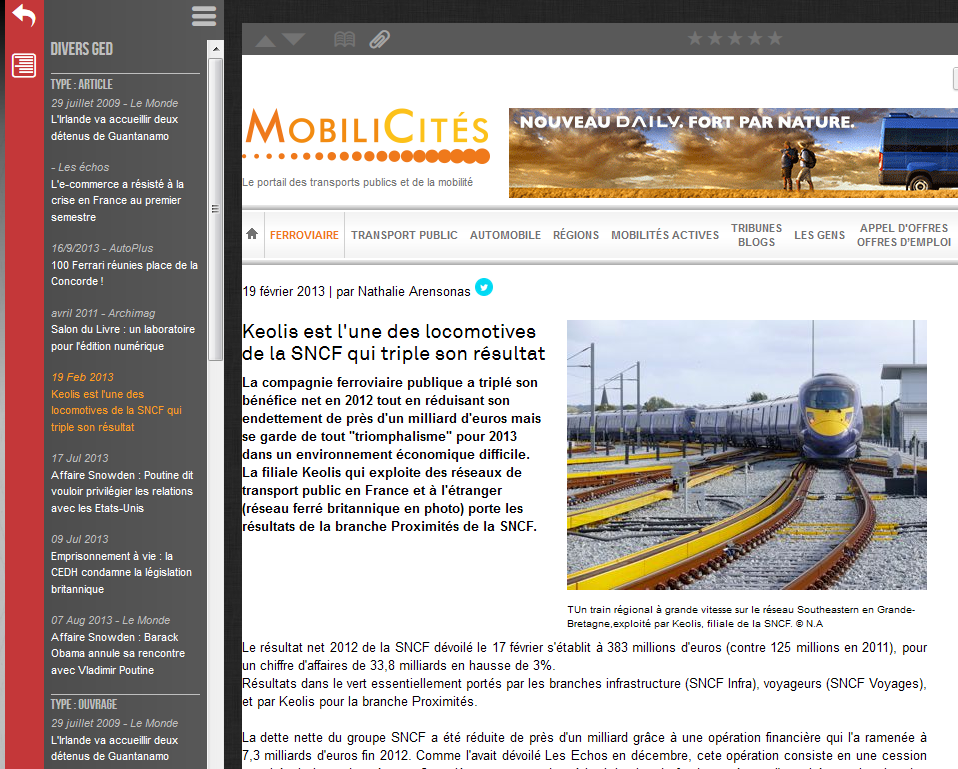This screenshot has width=958, height=769.
Task: Click the MobiliCités logo
Action: click(x=367, y=136)
